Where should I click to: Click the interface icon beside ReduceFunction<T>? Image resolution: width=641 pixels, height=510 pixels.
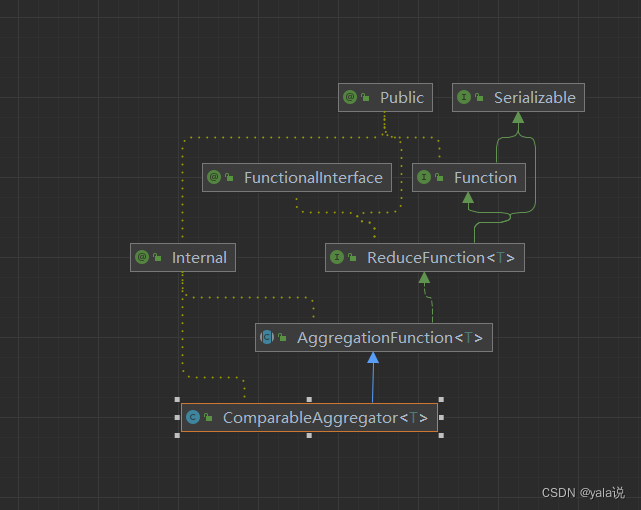click(337, 258)
